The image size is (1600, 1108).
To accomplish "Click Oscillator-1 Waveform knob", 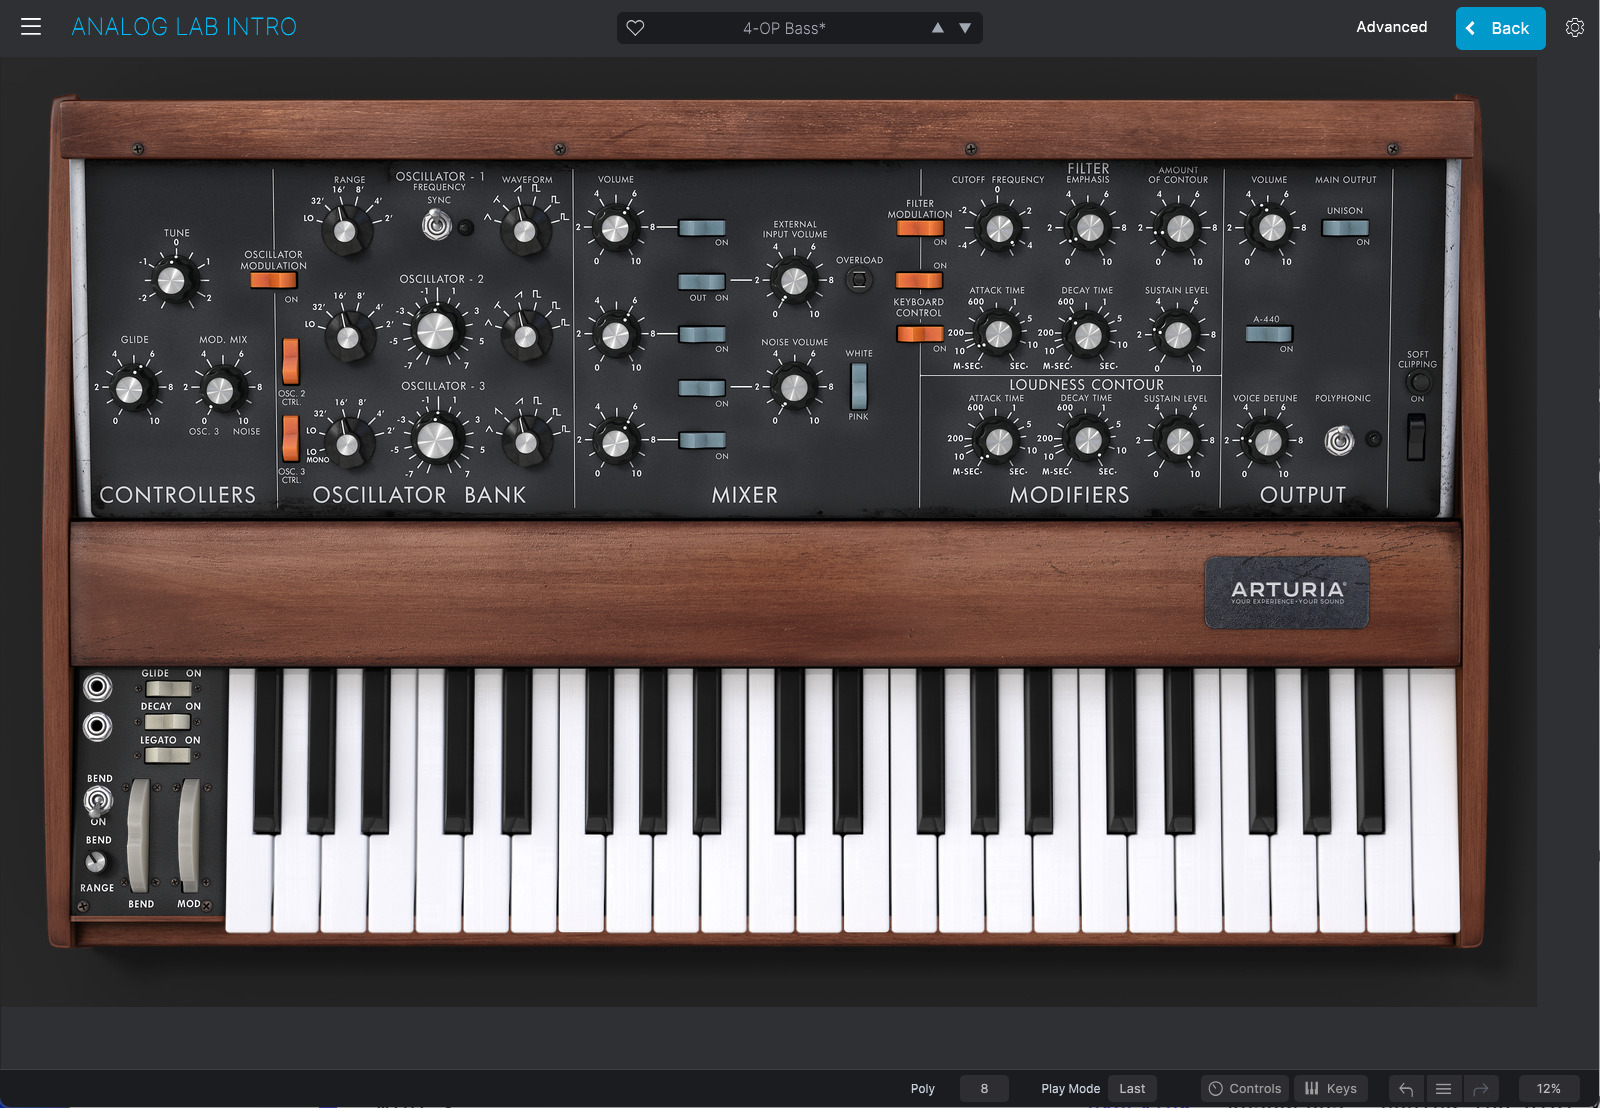I will (x=525, y=231).
